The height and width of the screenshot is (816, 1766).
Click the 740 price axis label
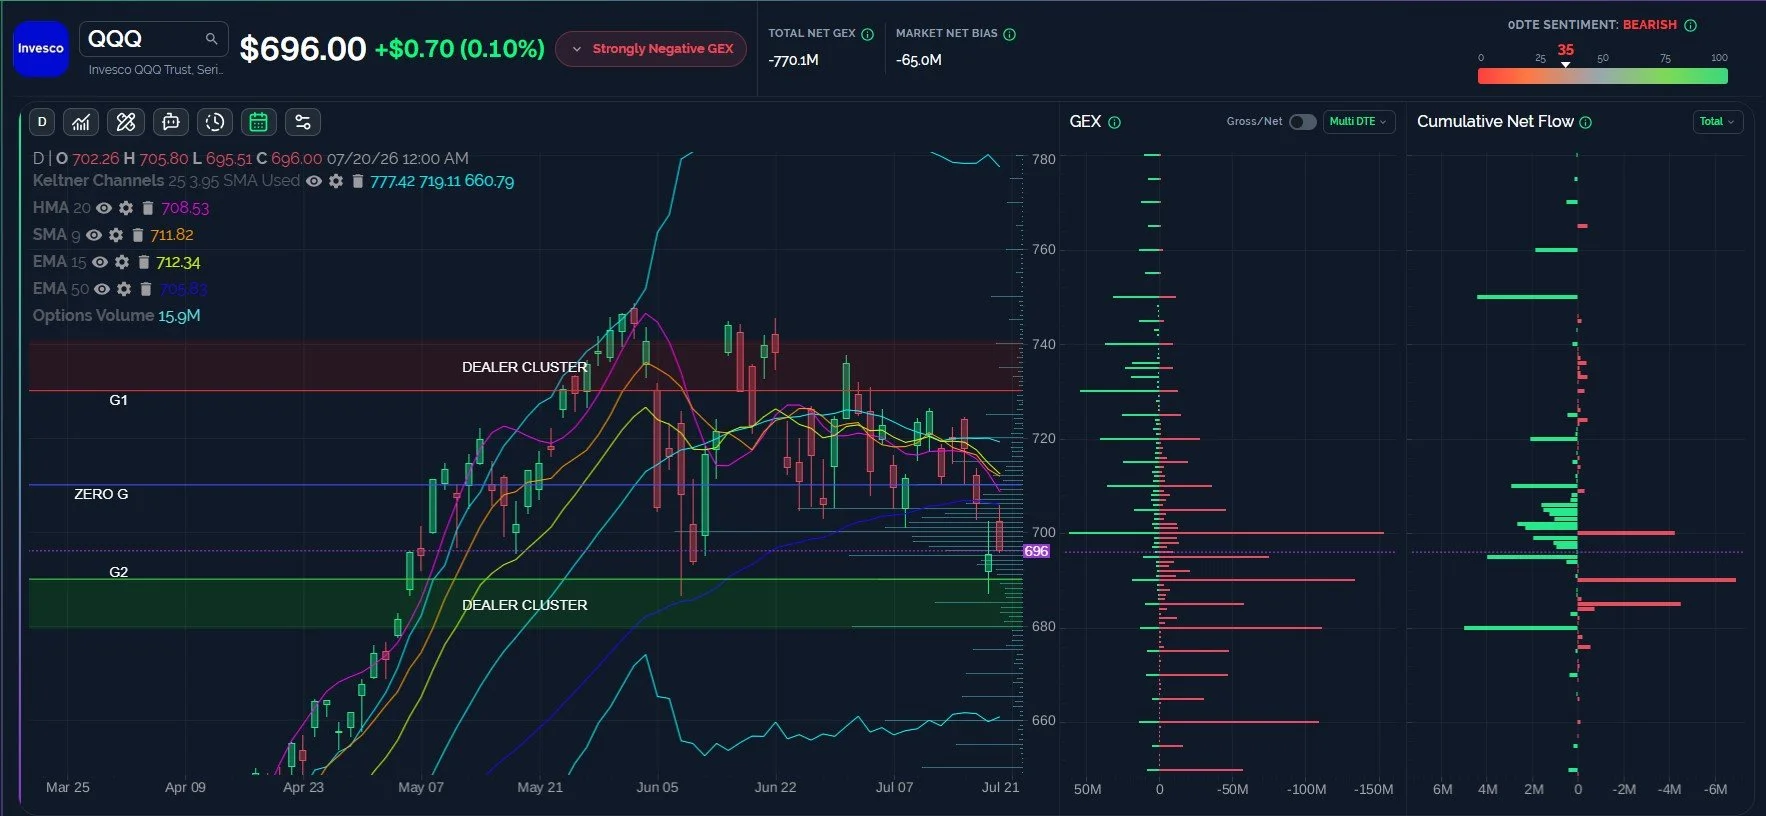point(1043,344)
